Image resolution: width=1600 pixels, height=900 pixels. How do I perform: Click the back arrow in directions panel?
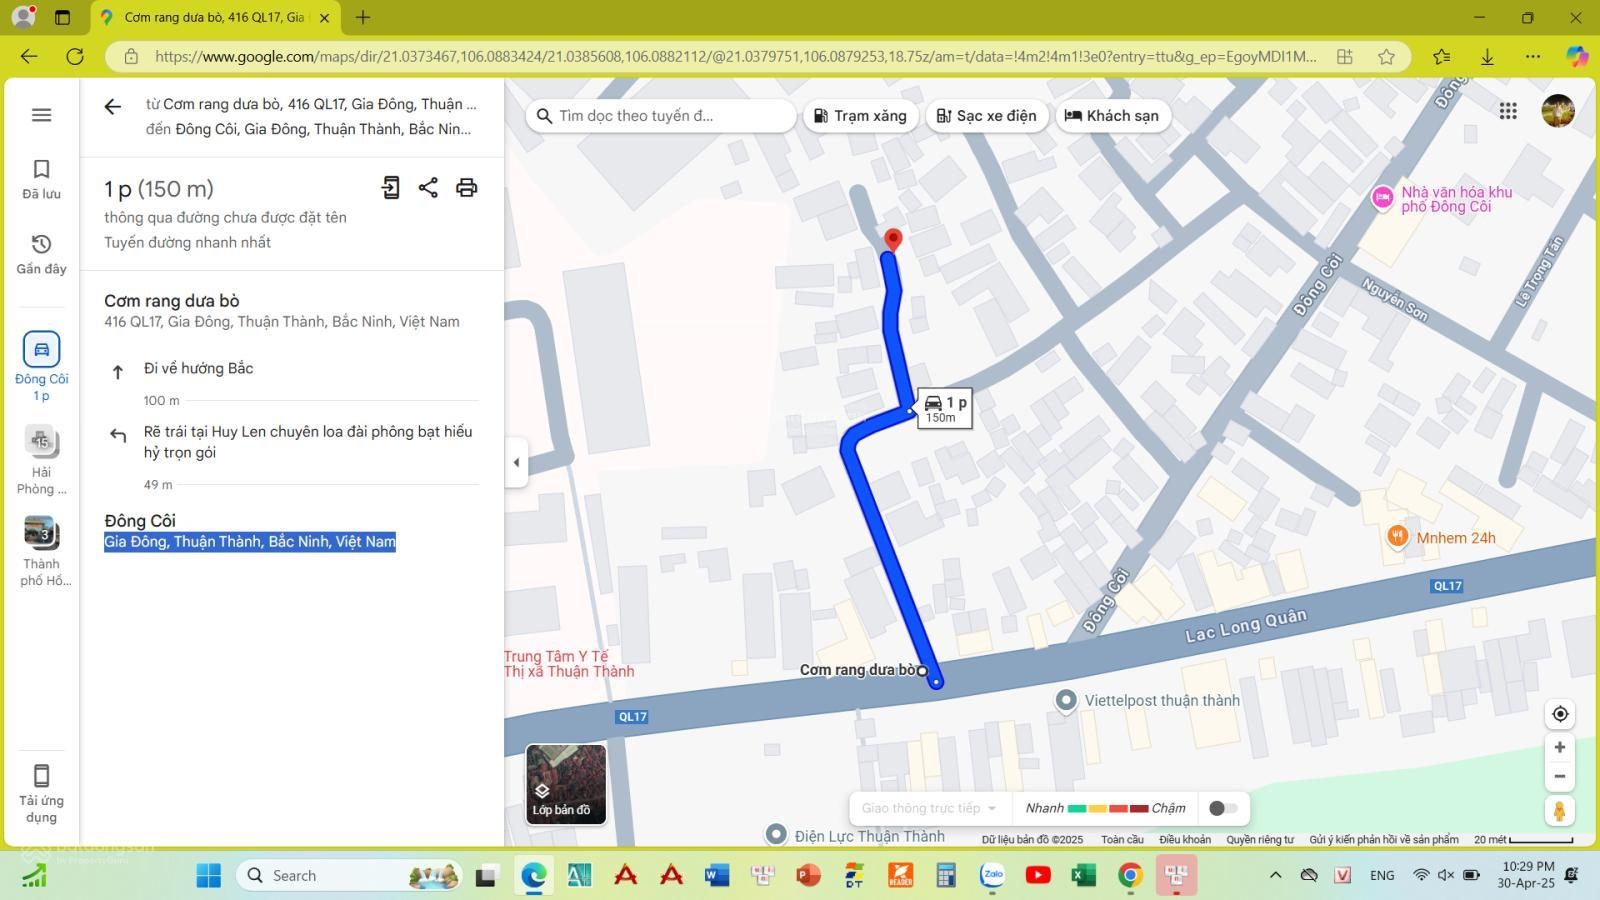[x=113, y=107]
